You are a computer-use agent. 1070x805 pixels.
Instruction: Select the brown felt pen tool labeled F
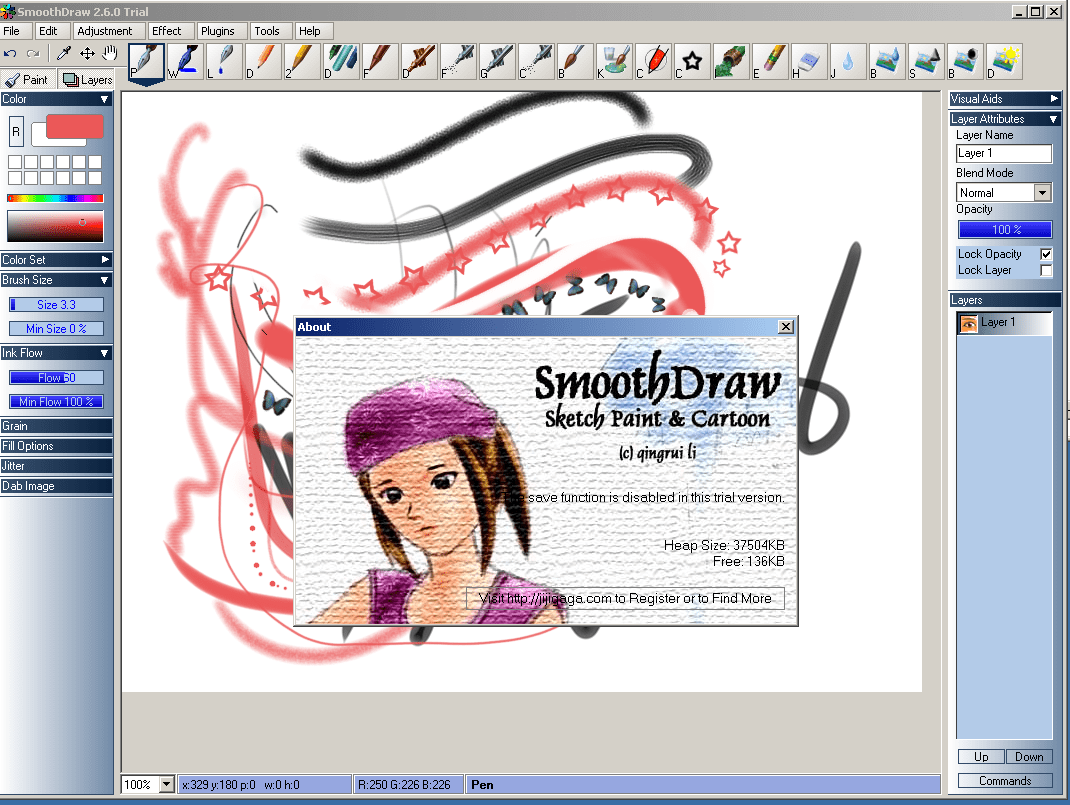(x=379, y=62)
